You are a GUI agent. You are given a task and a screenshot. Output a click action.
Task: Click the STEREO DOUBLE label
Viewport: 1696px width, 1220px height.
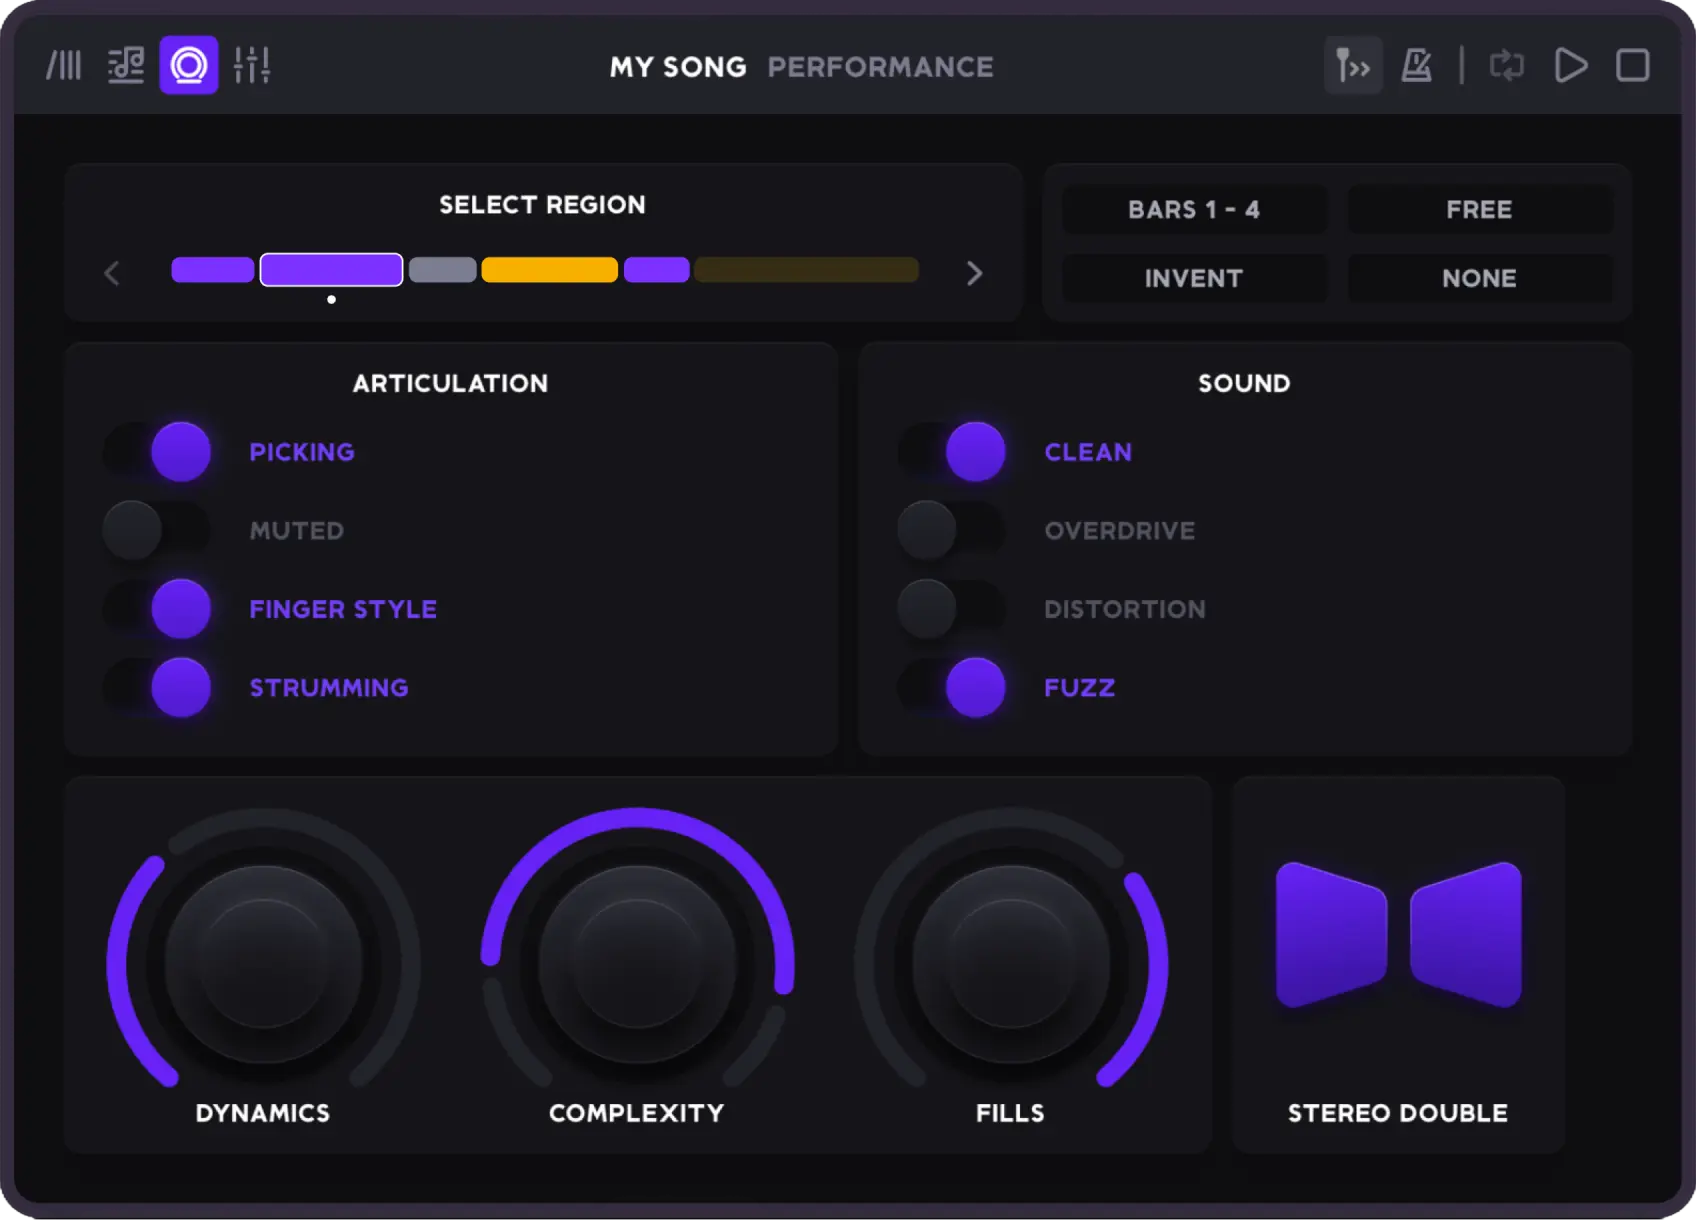pos(1398,1113)
